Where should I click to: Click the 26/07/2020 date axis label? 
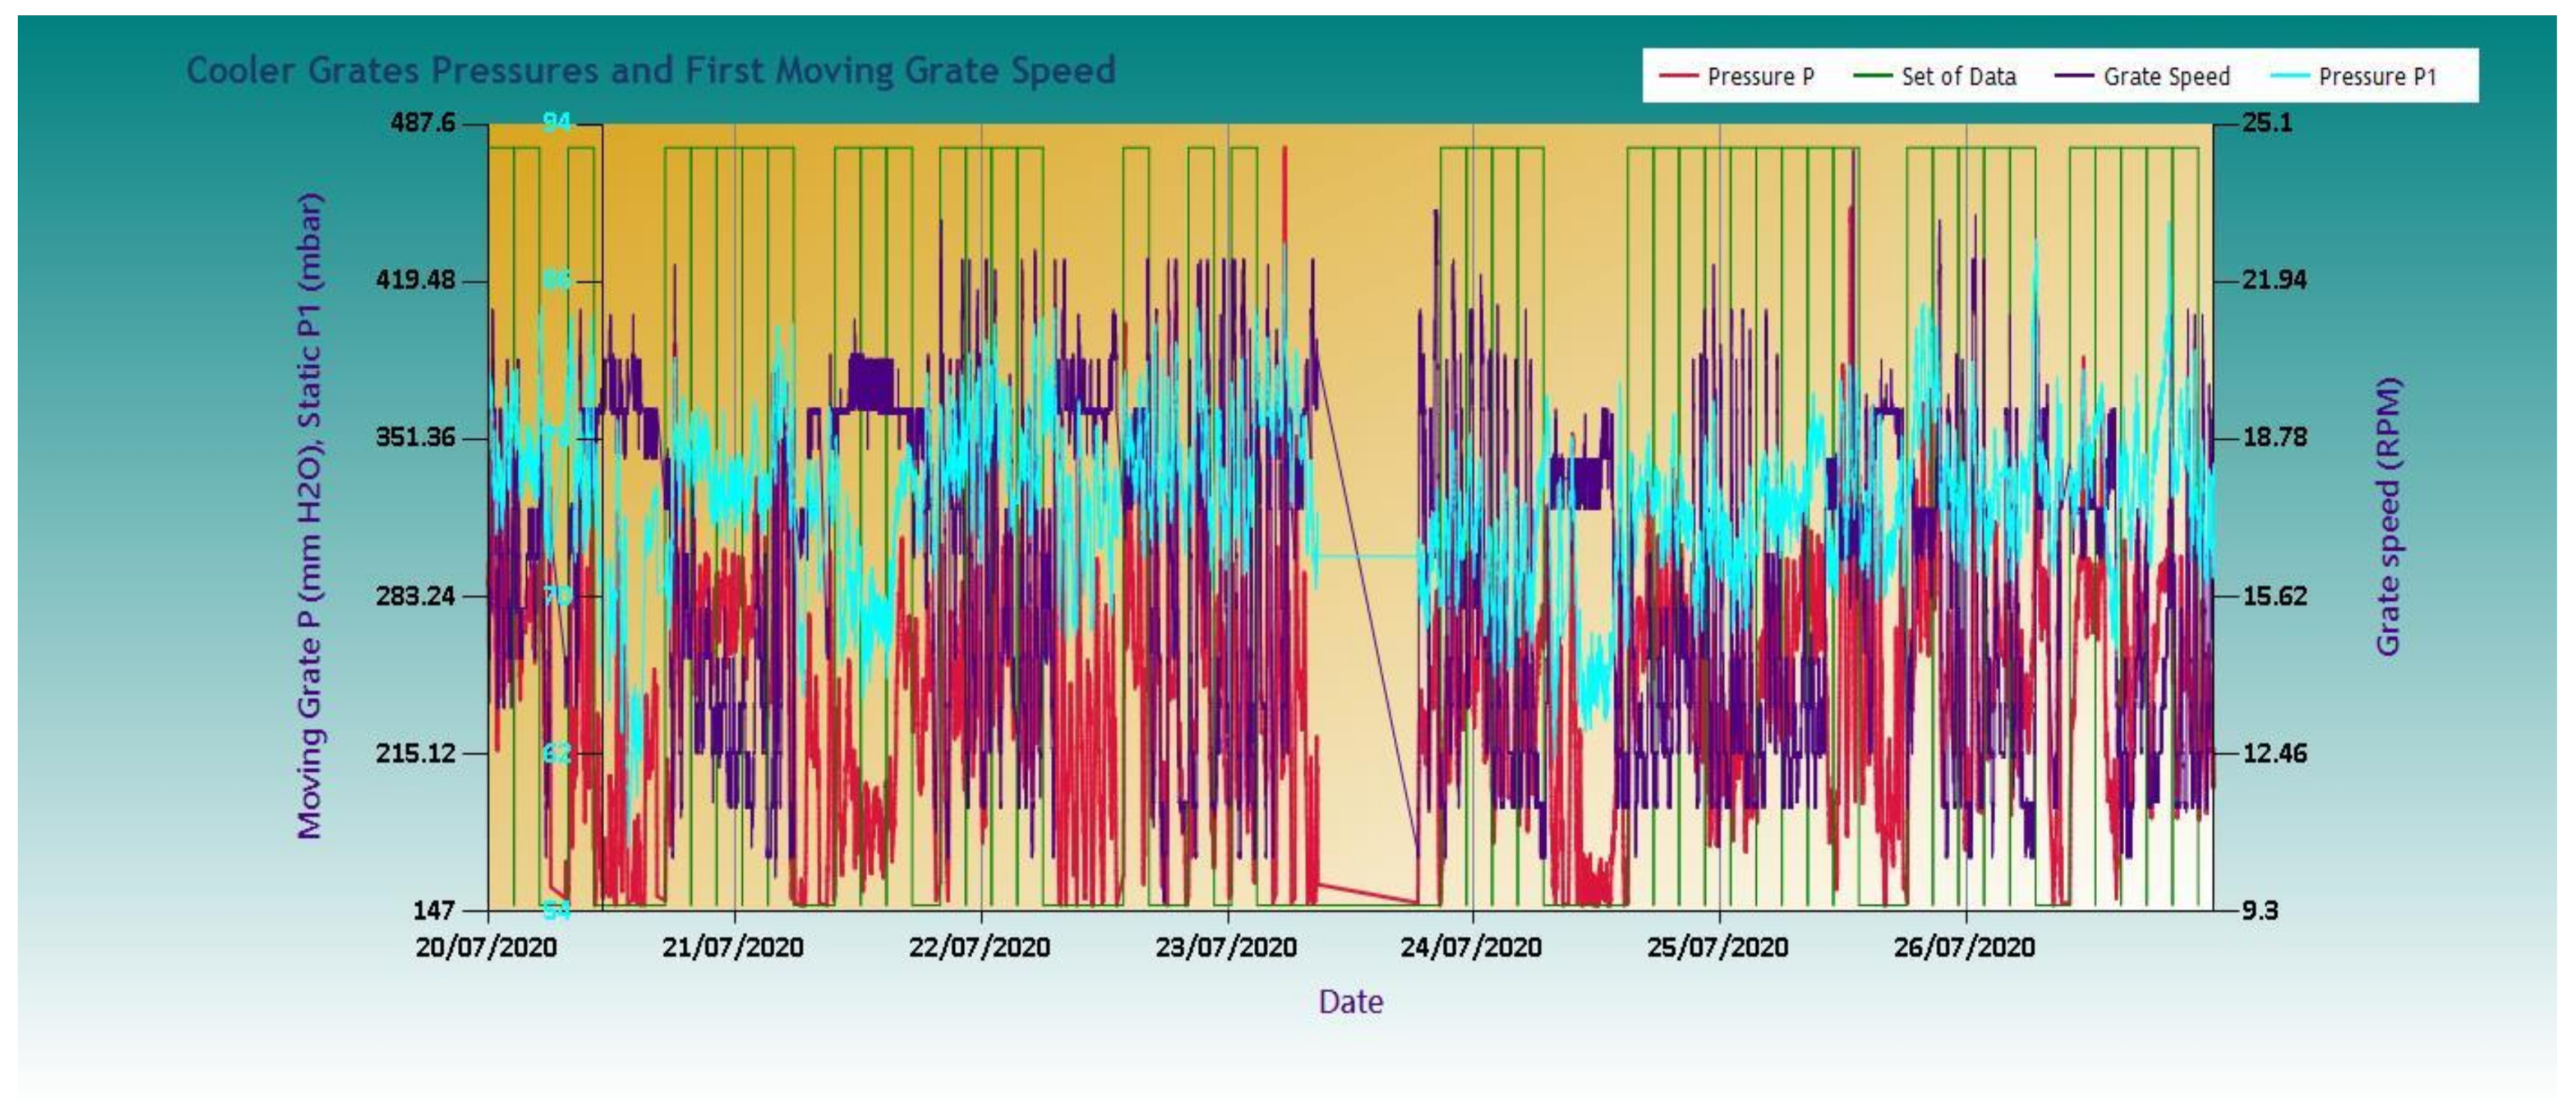click(x=1964, y=946)
